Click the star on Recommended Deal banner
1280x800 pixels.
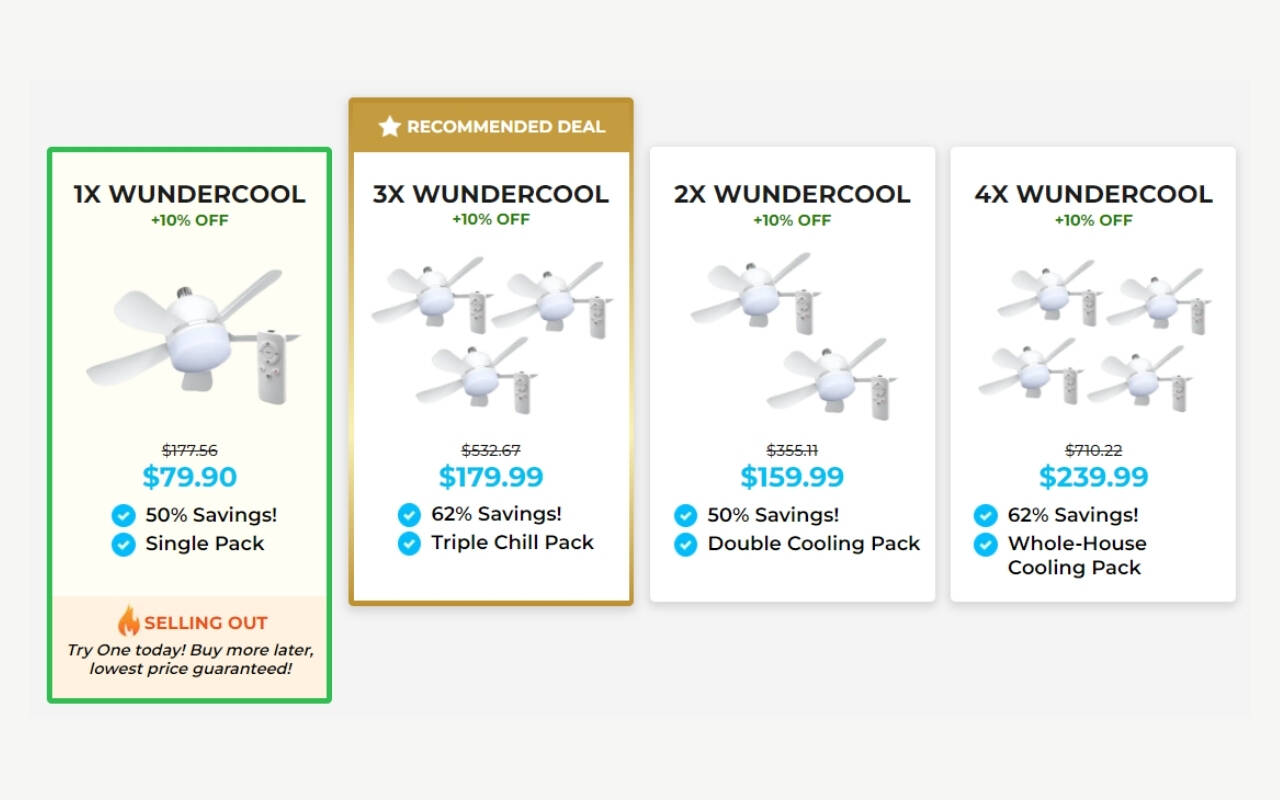[389, 127]
